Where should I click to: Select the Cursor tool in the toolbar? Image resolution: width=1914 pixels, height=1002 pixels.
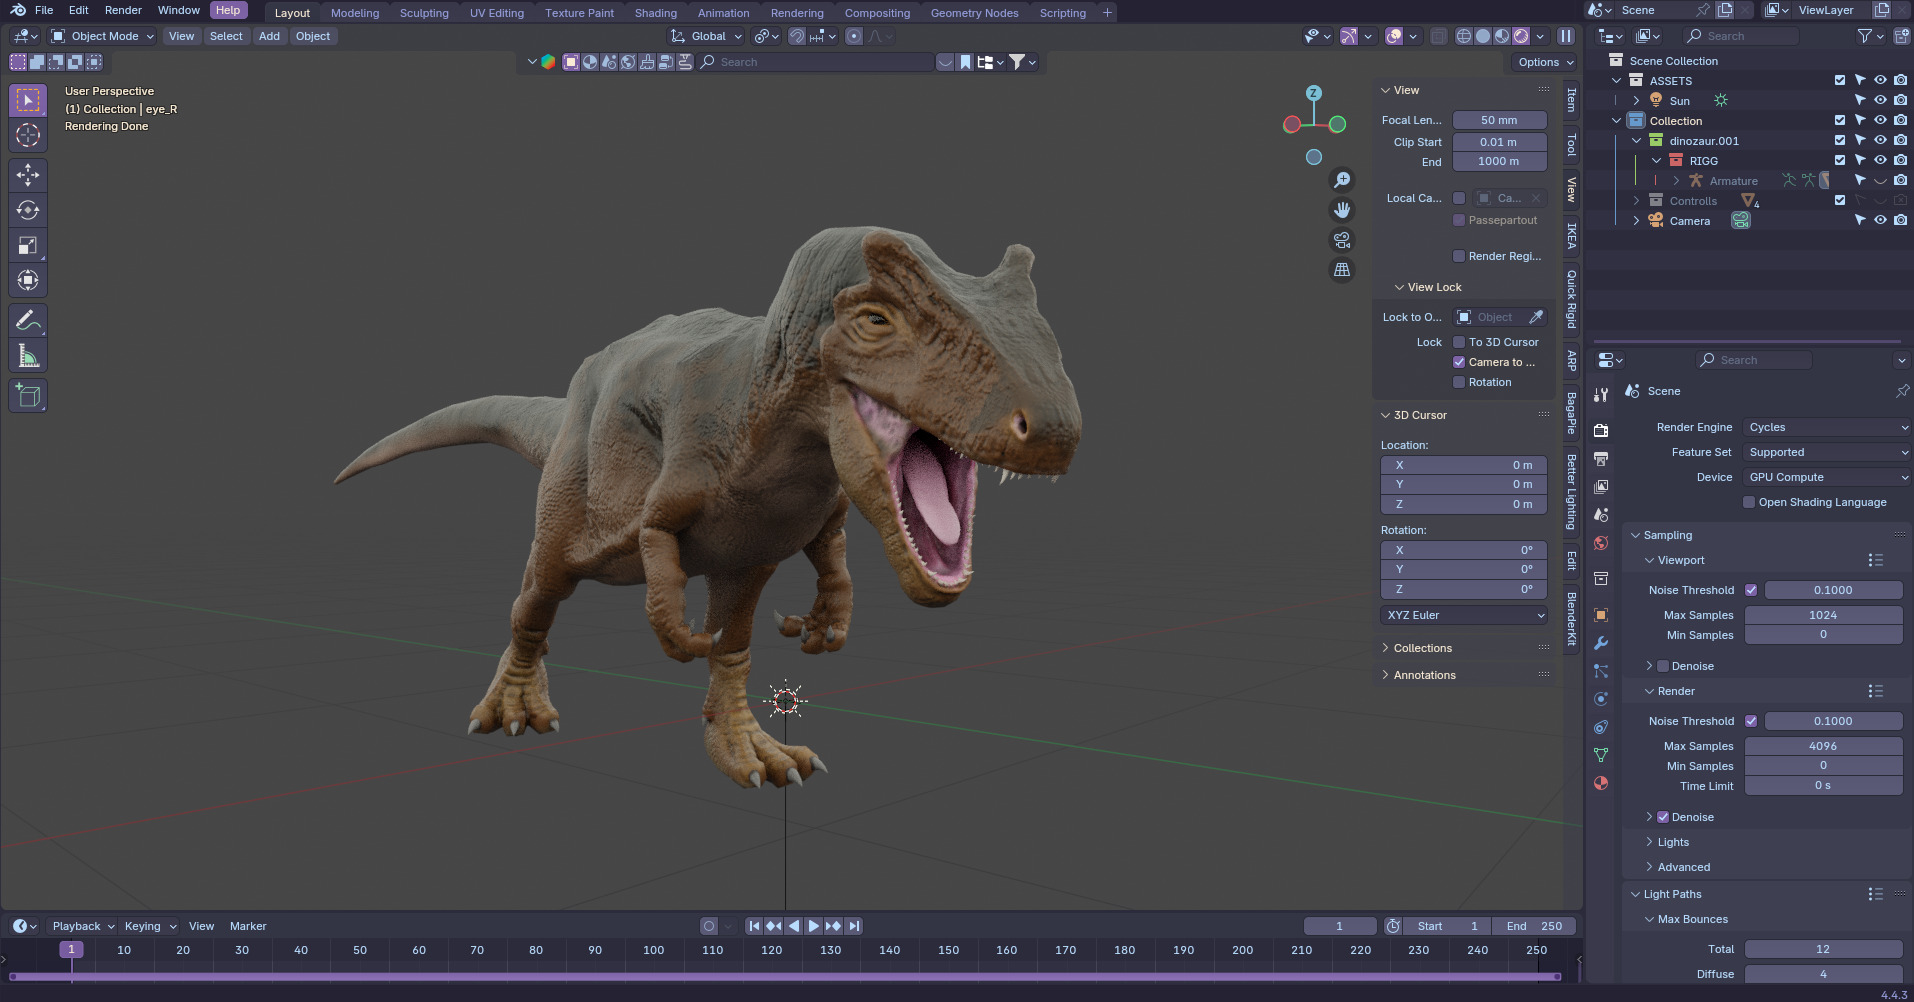(x=28, y=135)
